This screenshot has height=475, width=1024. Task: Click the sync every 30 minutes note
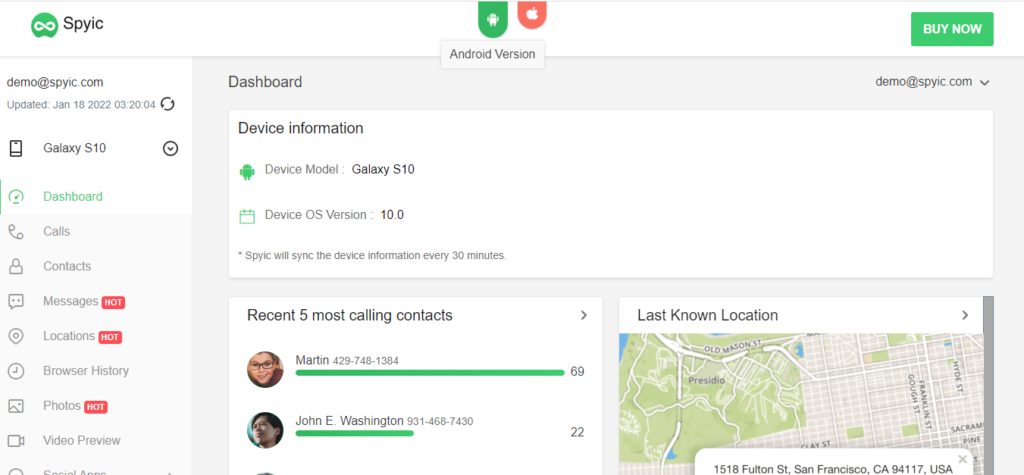(x=372, y=255)
